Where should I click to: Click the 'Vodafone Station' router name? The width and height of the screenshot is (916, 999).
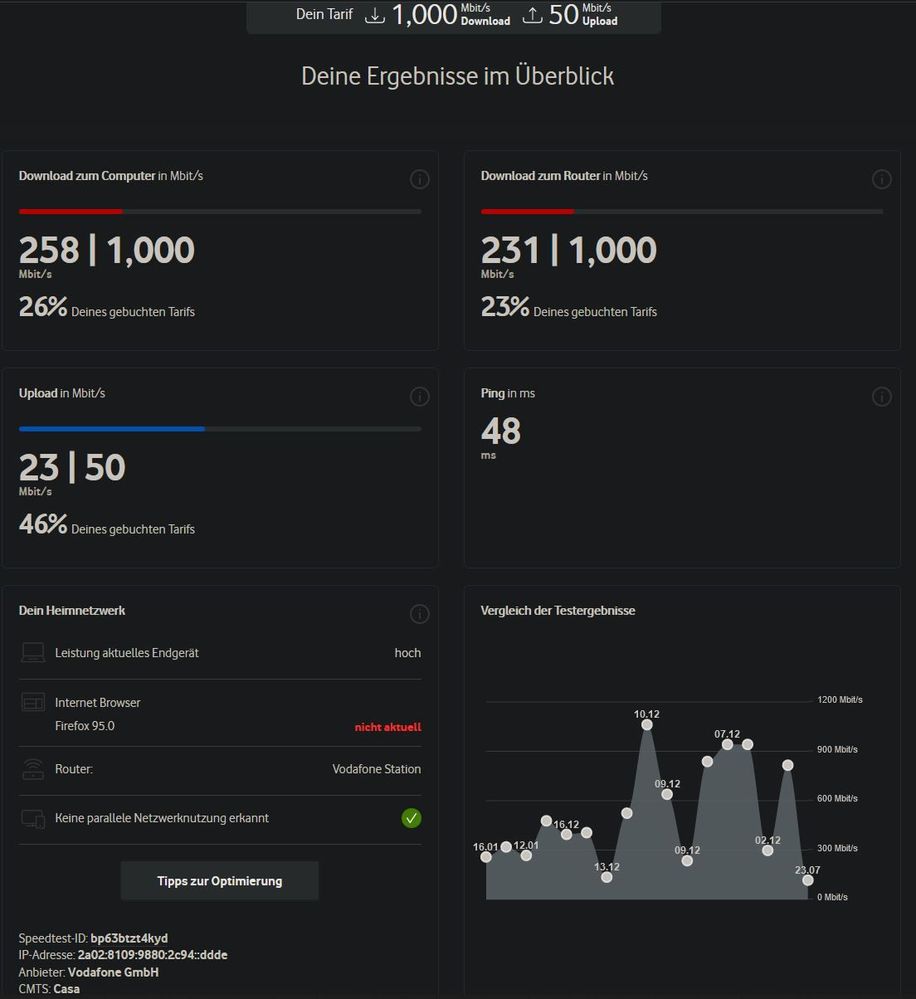click(x=376, y=769)
